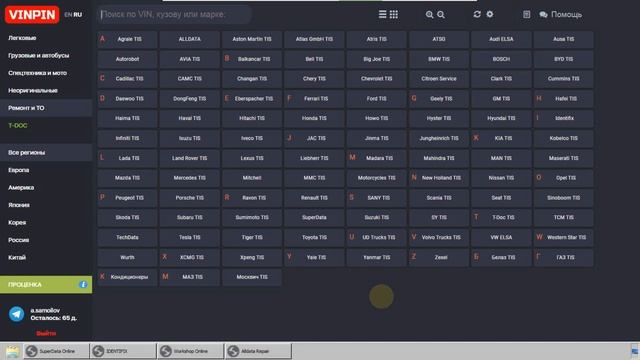Switch to grid view icon
Viewport: 640px width, 360px height.
(394, 15)
